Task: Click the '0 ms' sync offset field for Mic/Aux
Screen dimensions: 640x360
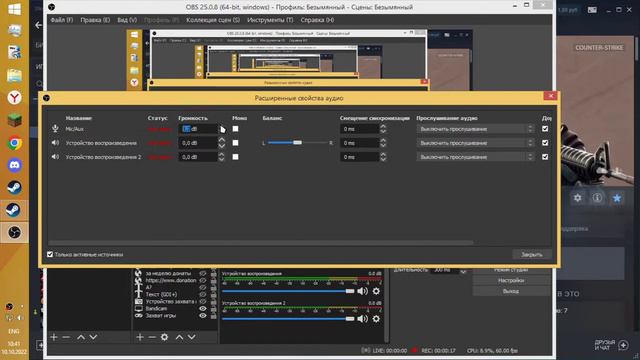Action: click(359, 129)
